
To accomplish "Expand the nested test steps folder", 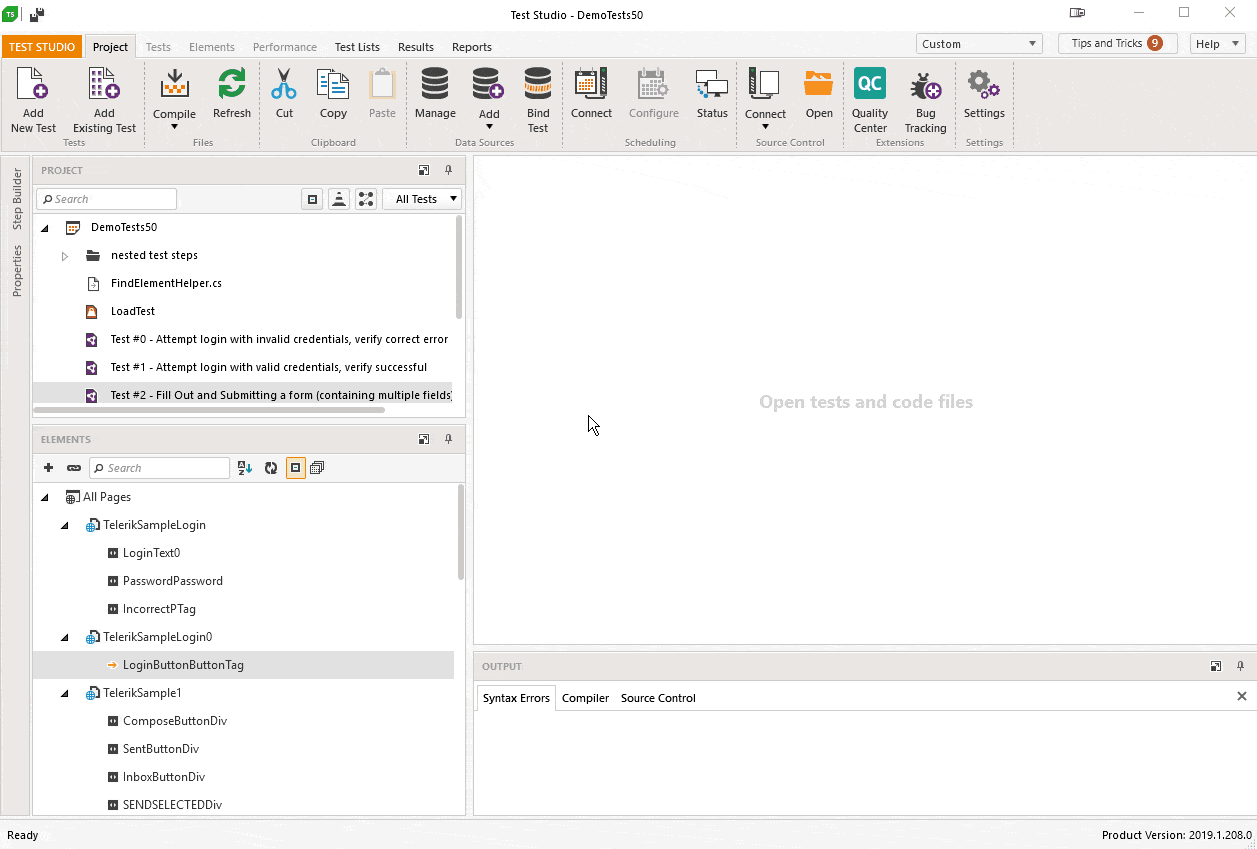I will coord(65,256).
